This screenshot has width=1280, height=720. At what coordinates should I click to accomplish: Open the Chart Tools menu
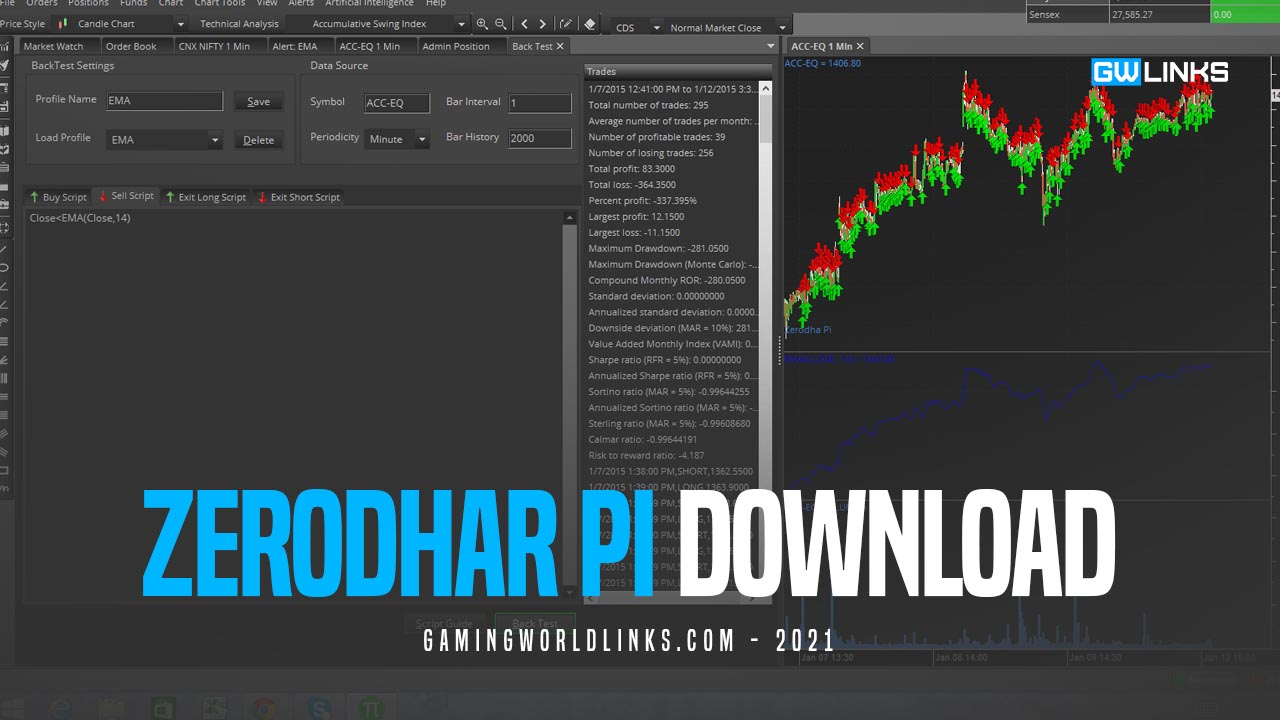219,3
